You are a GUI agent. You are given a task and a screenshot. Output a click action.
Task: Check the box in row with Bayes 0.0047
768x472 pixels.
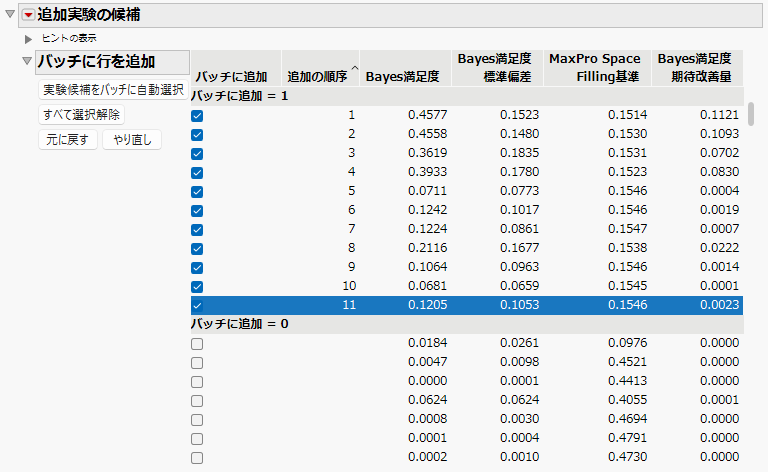197,363
